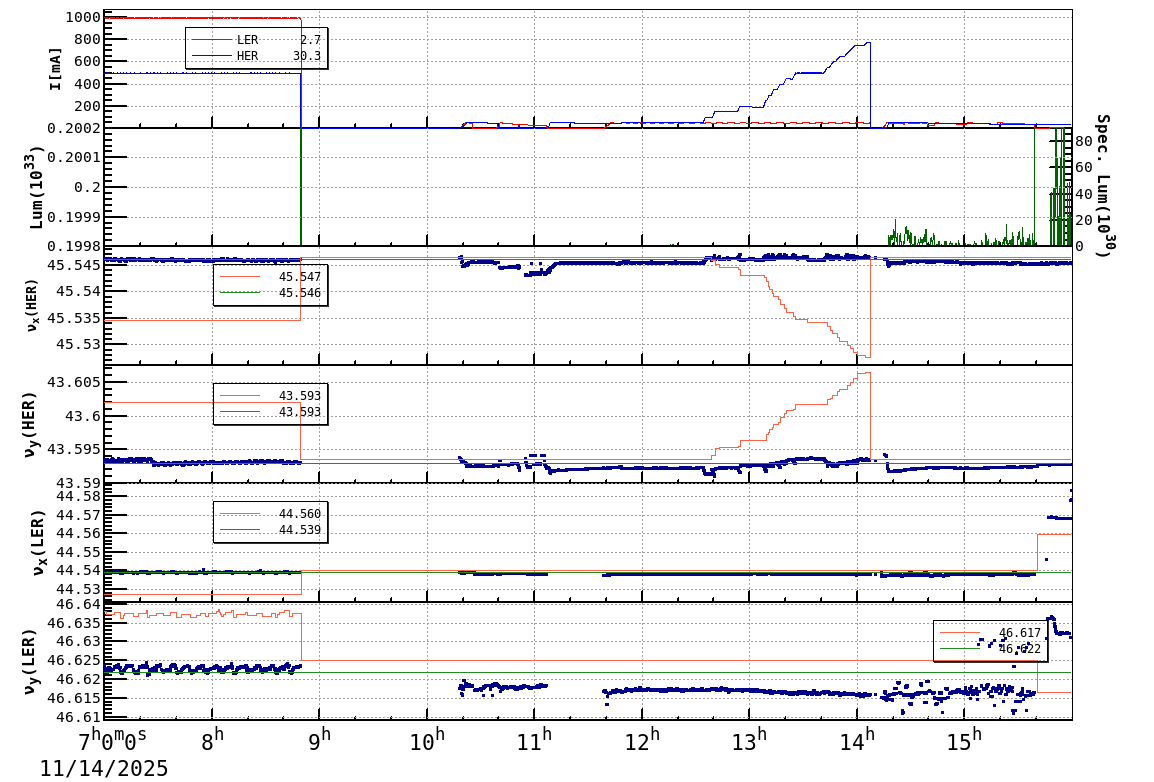Click the 45.547 legend entry
This screenshot has width=1154, height=782.
tap(270, 277)
